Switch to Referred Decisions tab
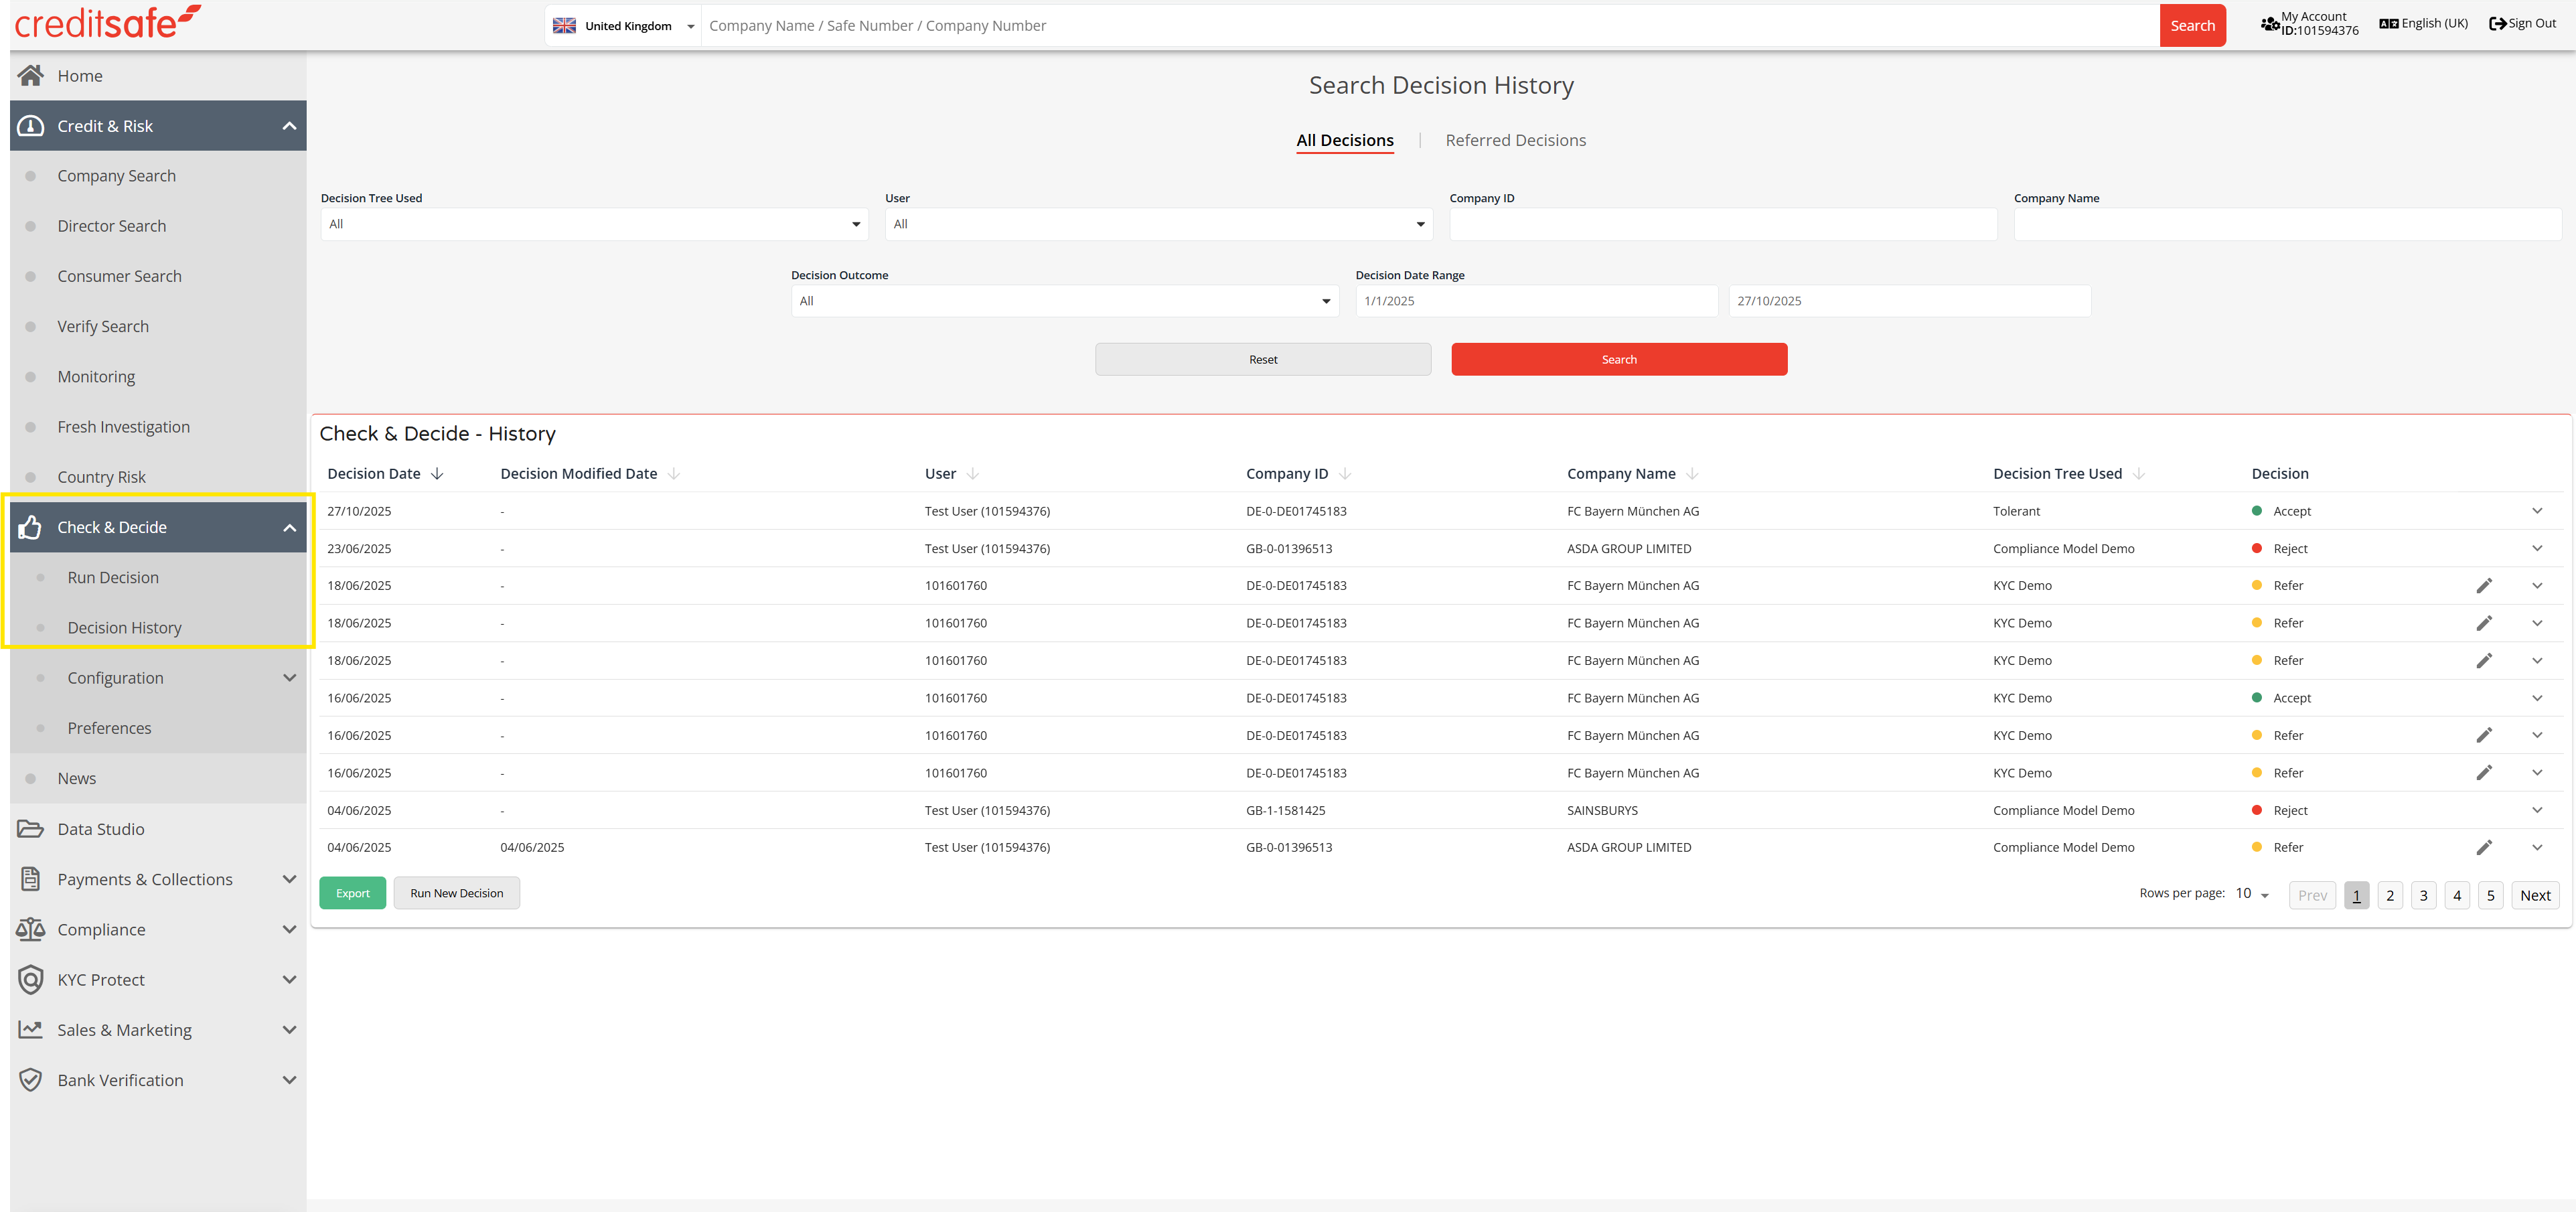 click(x=1515, y=141)
